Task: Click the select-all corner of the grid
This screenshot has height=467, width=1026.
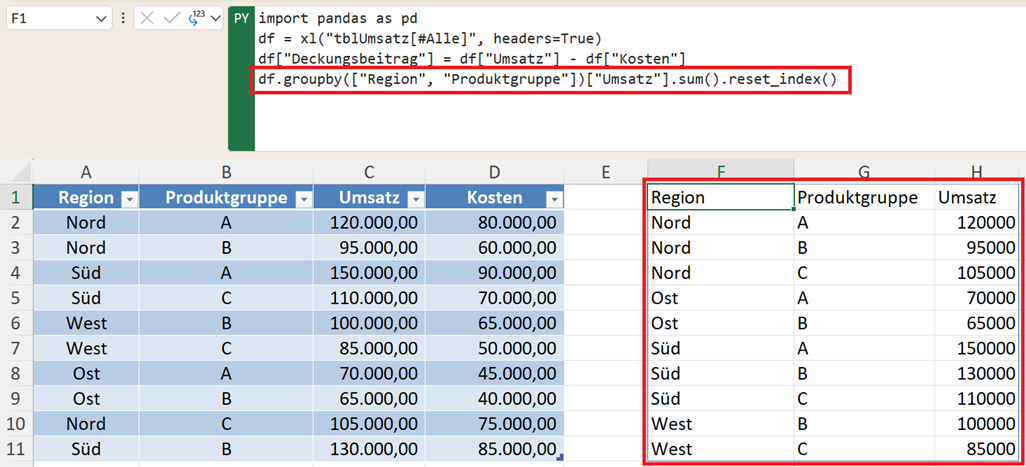Action: click(16, 172)
